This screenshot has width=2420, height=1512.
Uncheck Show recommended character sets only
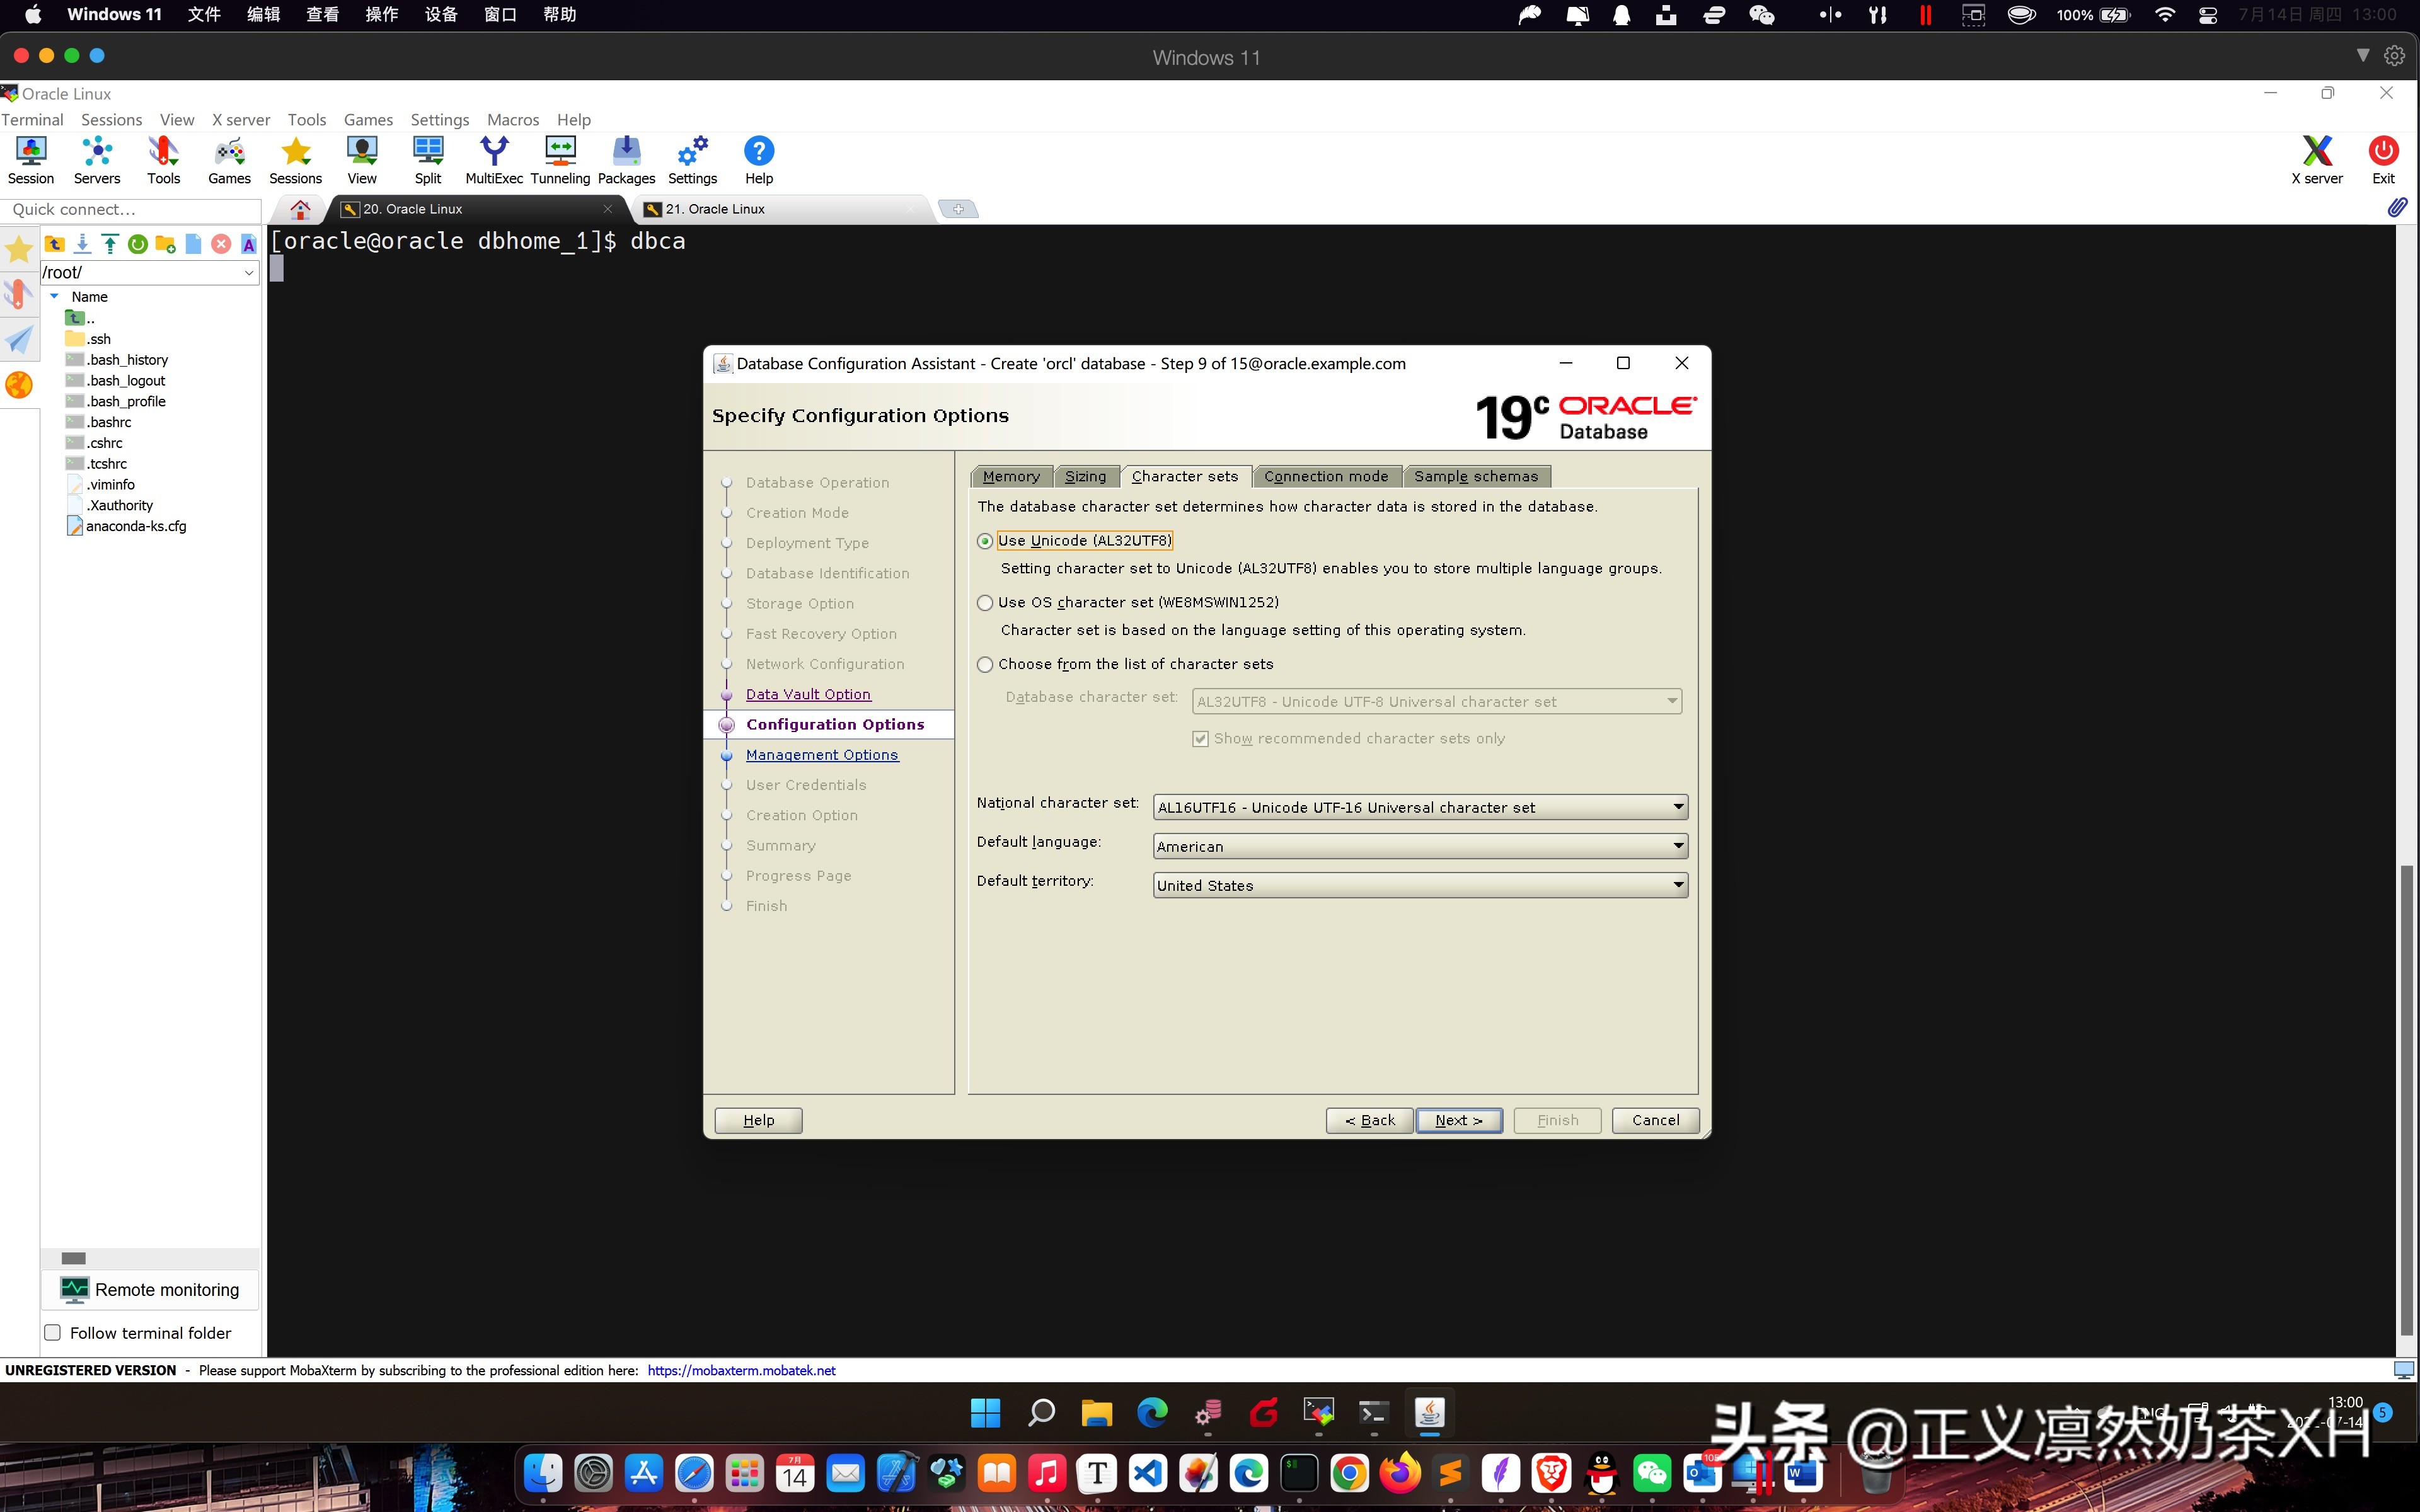[x=1200, y=738]
